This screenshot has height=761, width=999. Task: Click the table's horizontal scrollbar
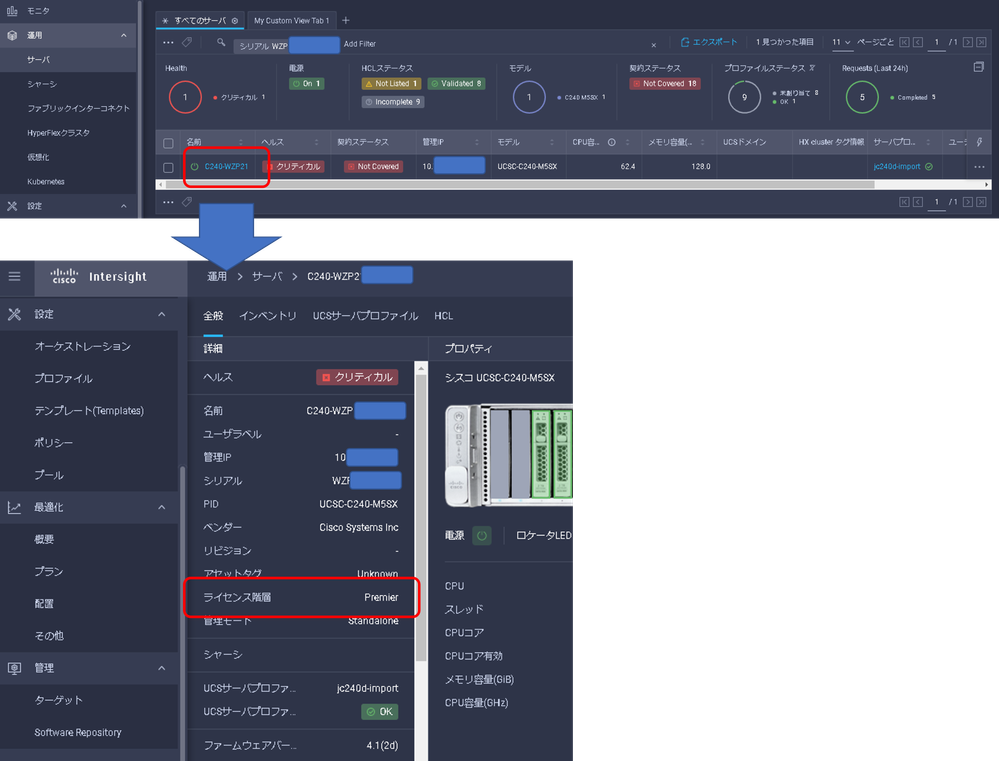pyautogui.click(x=519, y=185)
